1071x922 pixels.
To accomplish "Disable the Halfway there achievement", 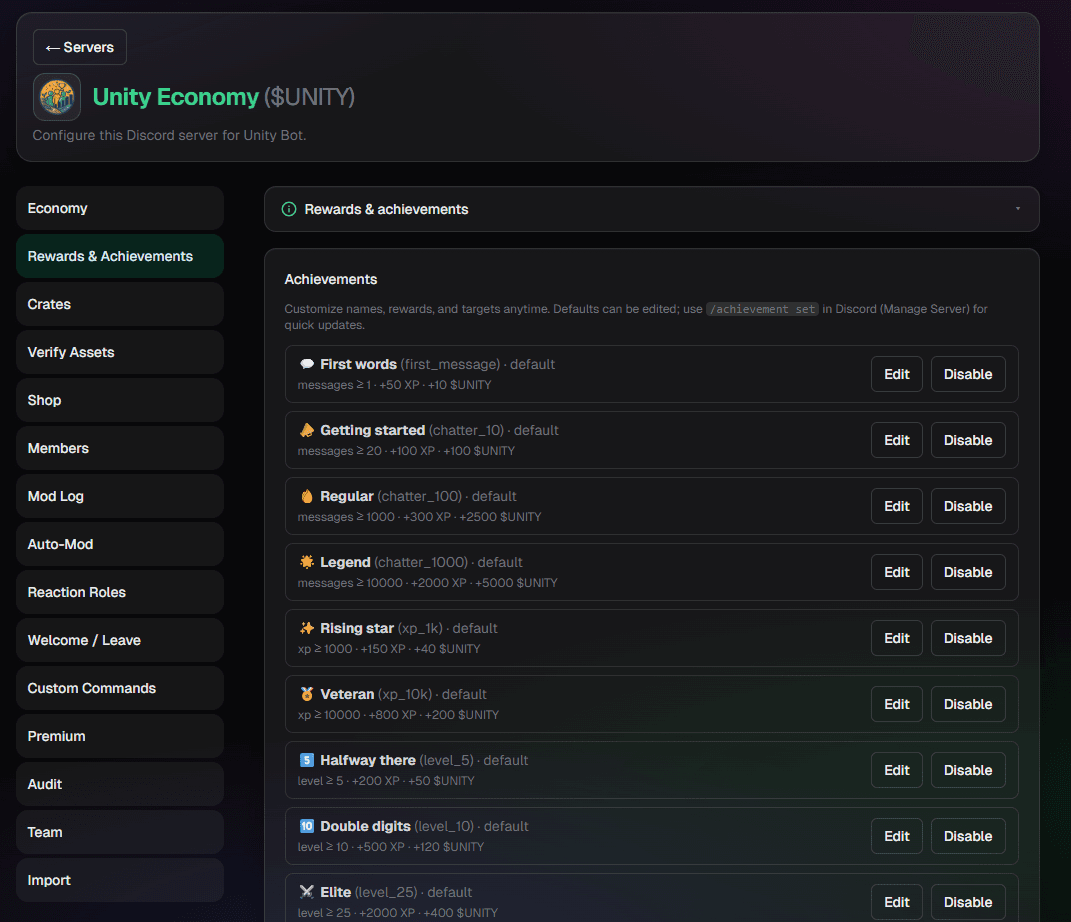I will (x=968, y=770).
